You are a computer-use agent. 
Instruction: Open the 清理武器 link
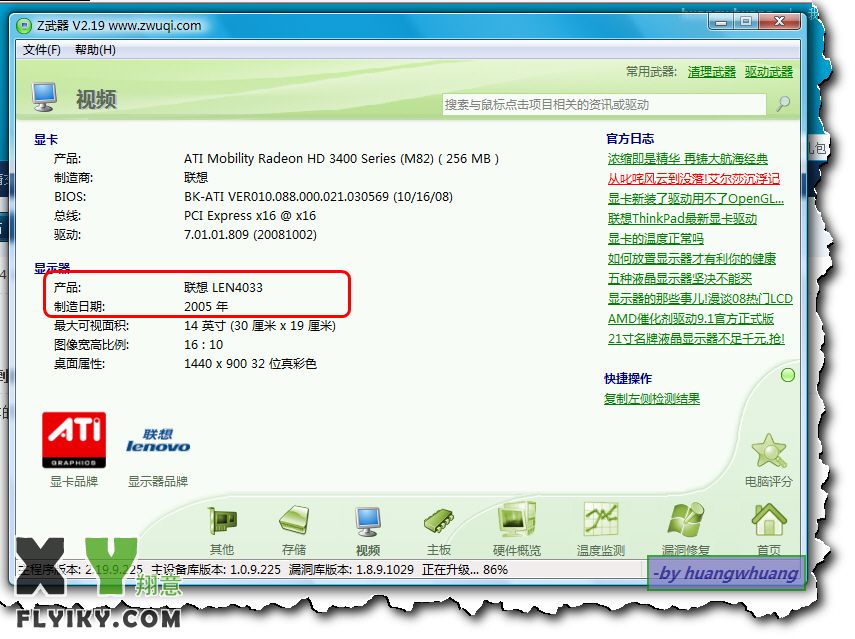(x=712, y=72)
